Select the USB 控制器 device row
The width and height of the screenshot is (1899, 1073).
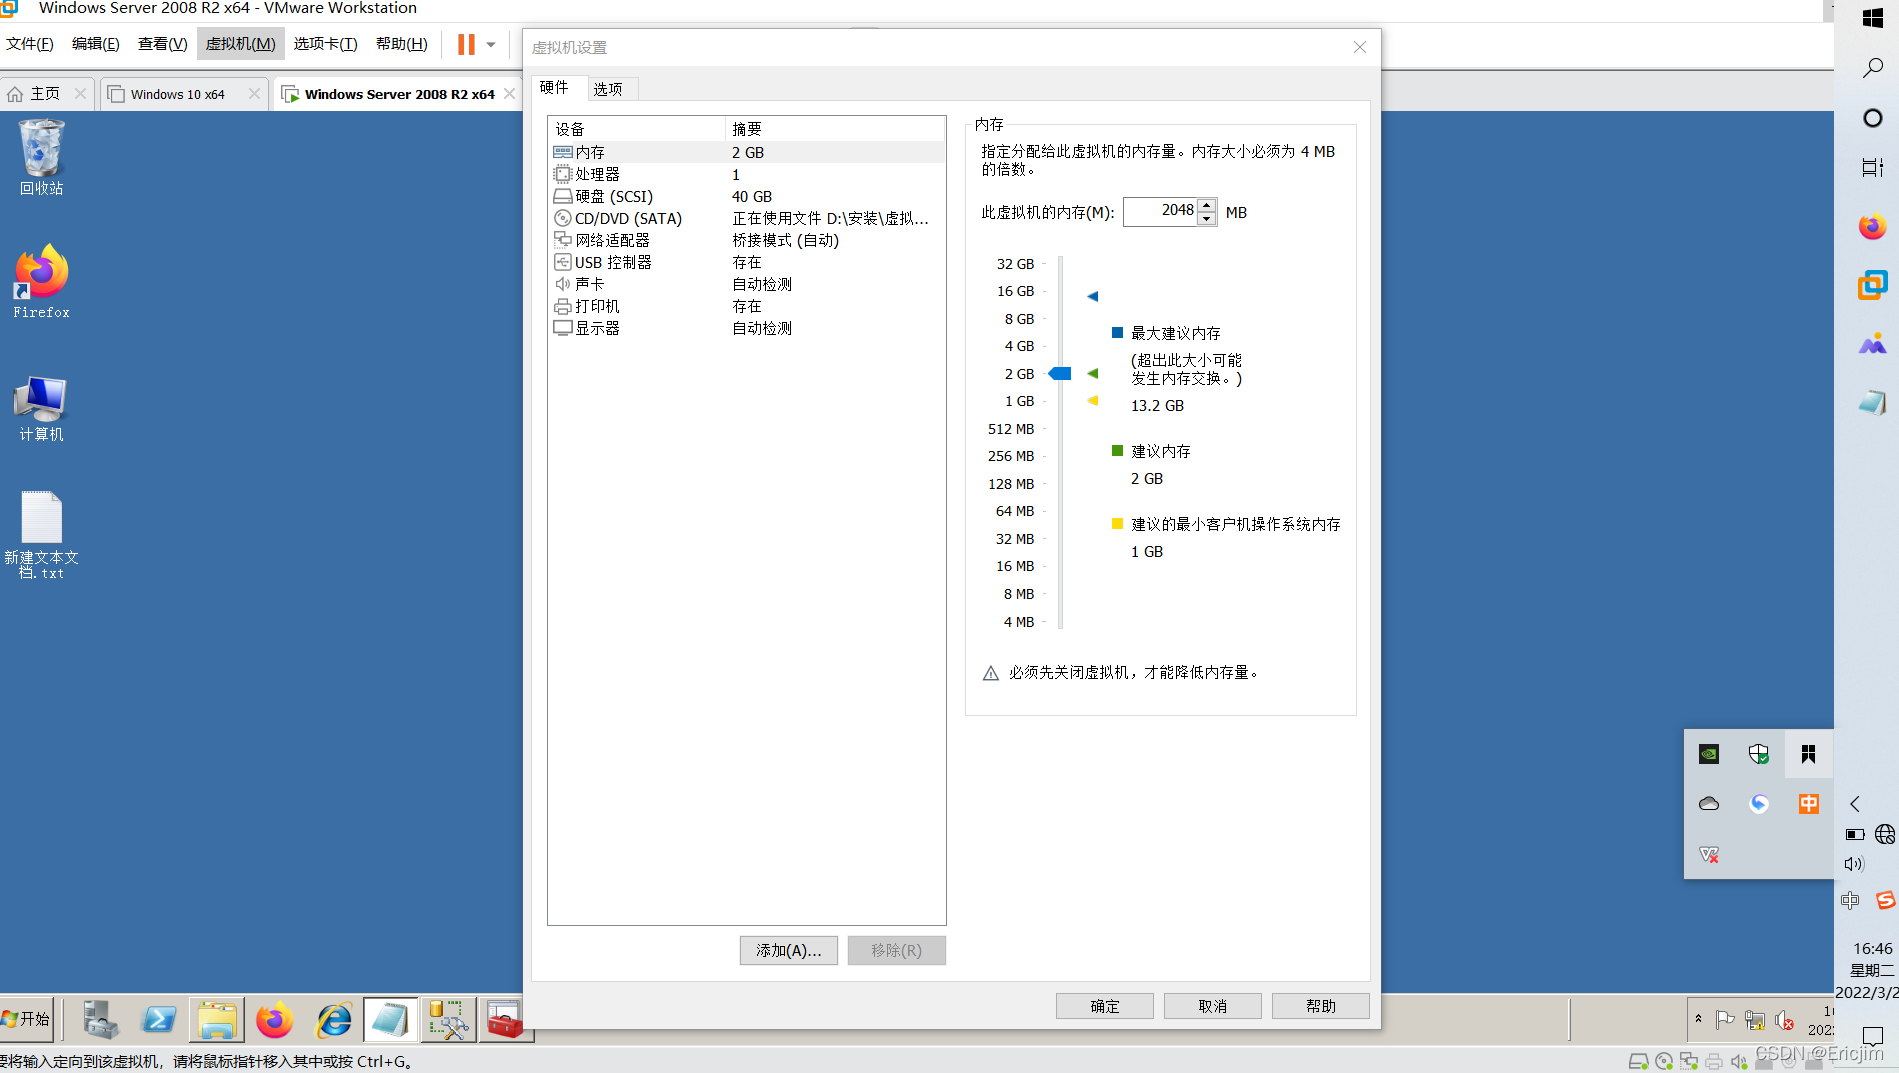746,262
